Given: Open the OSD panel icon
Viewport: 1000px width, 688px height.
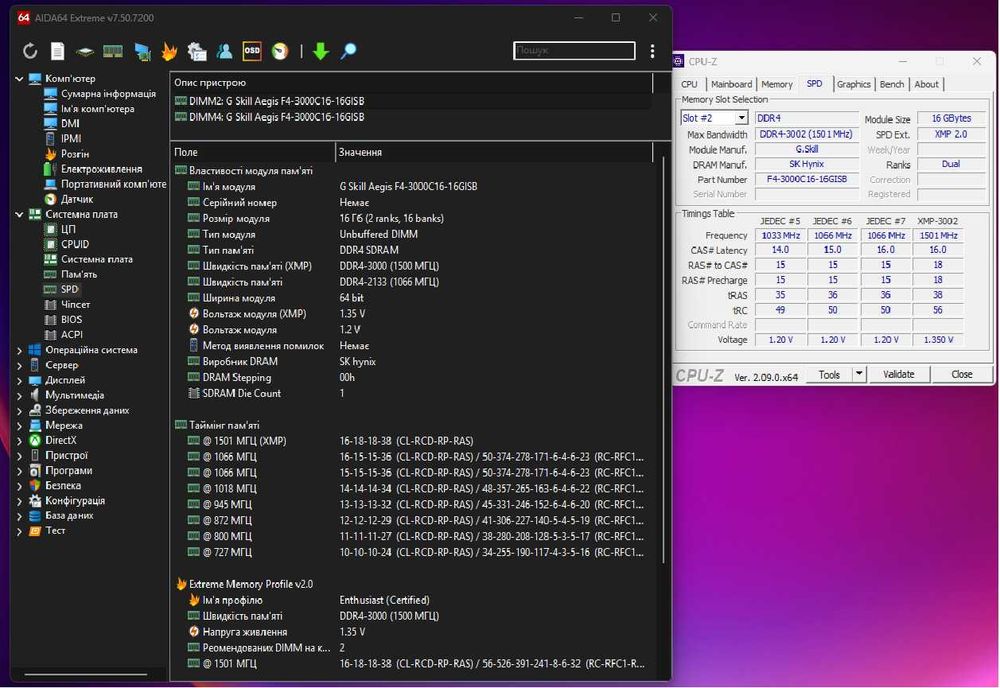Looking at the screenshot, I should click(x=252, y=51).
